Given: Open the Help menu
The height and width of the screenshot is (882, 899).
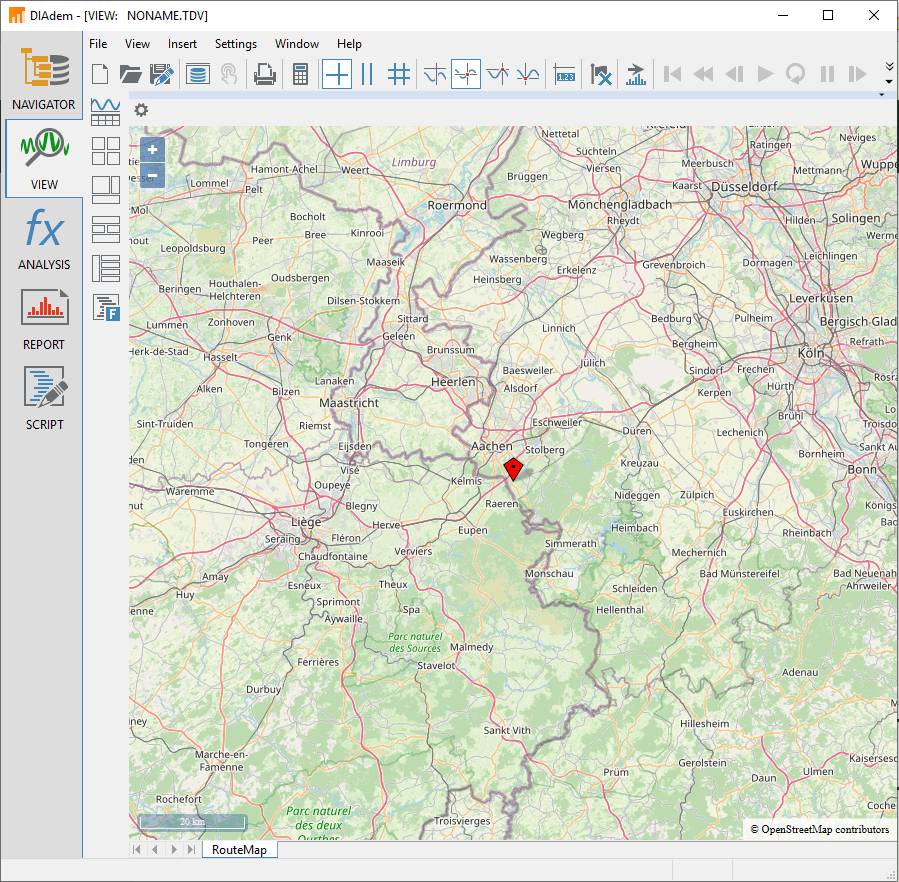Looking at the screenshot, I should [x=349, y=44].
